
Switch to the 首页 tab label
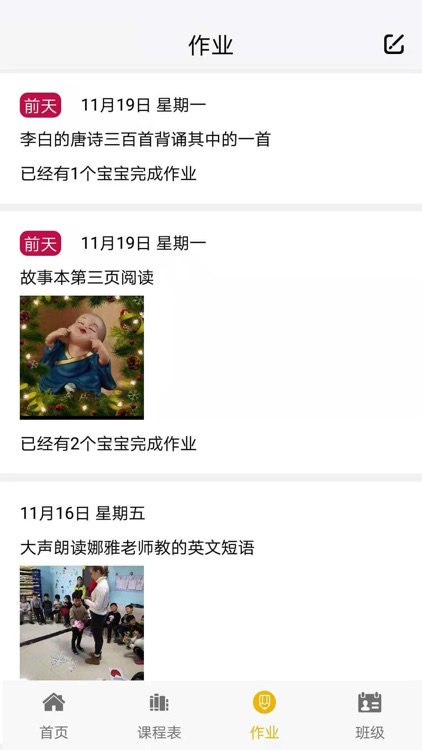[x=54, y=732]
